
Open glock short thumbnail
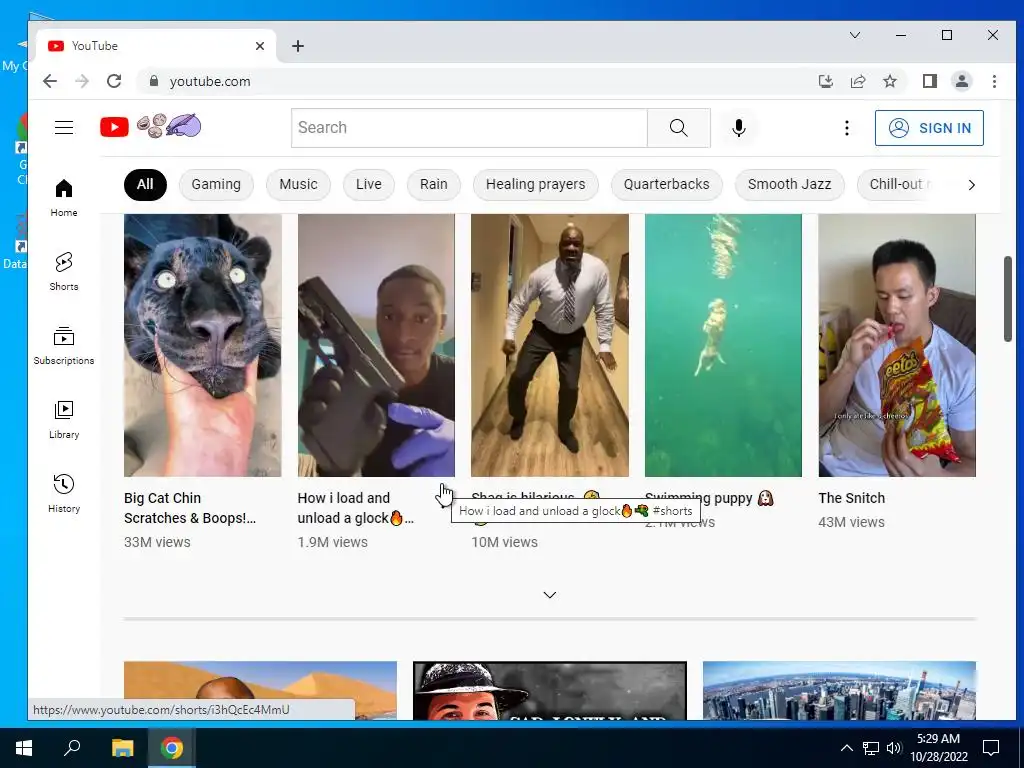[x=376, y=345]
